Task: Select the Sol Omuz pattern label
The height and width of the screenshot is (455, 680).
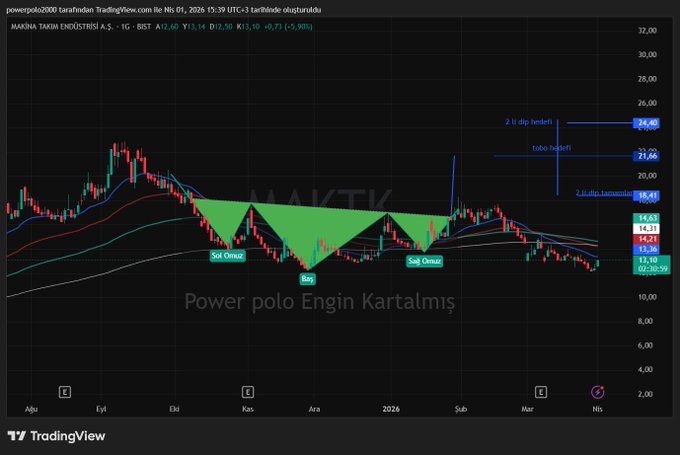Action: point(227,255)
